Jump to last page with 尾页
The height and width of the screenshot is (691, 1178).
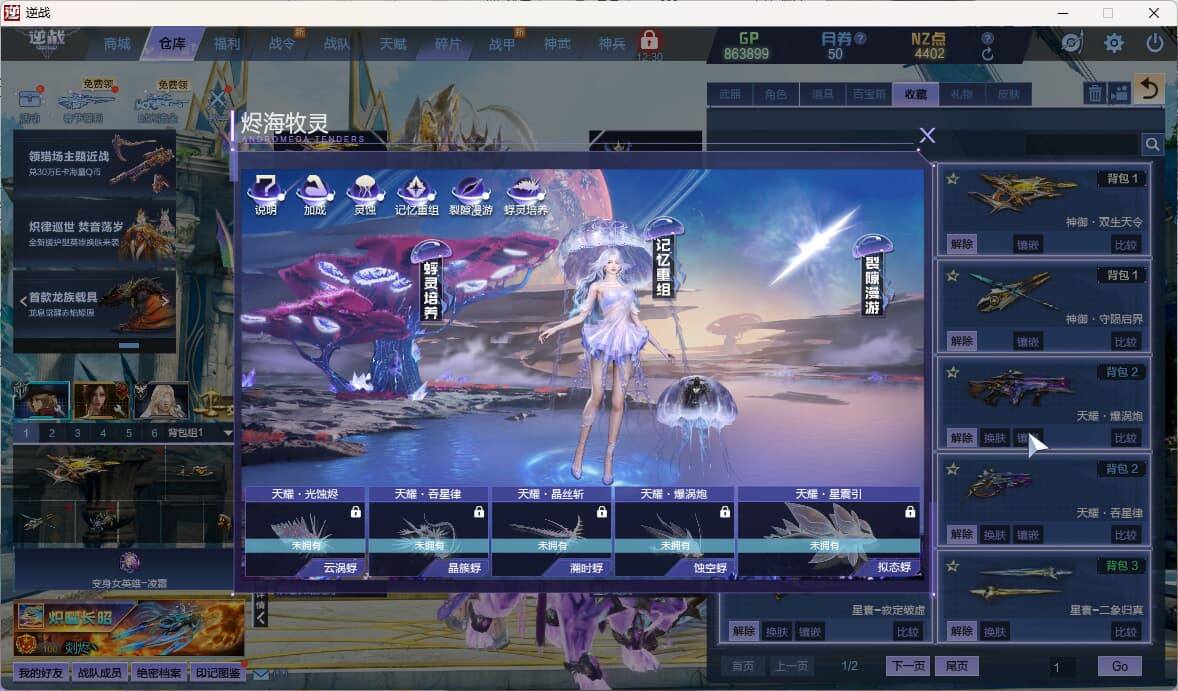(x=956, y=666)
